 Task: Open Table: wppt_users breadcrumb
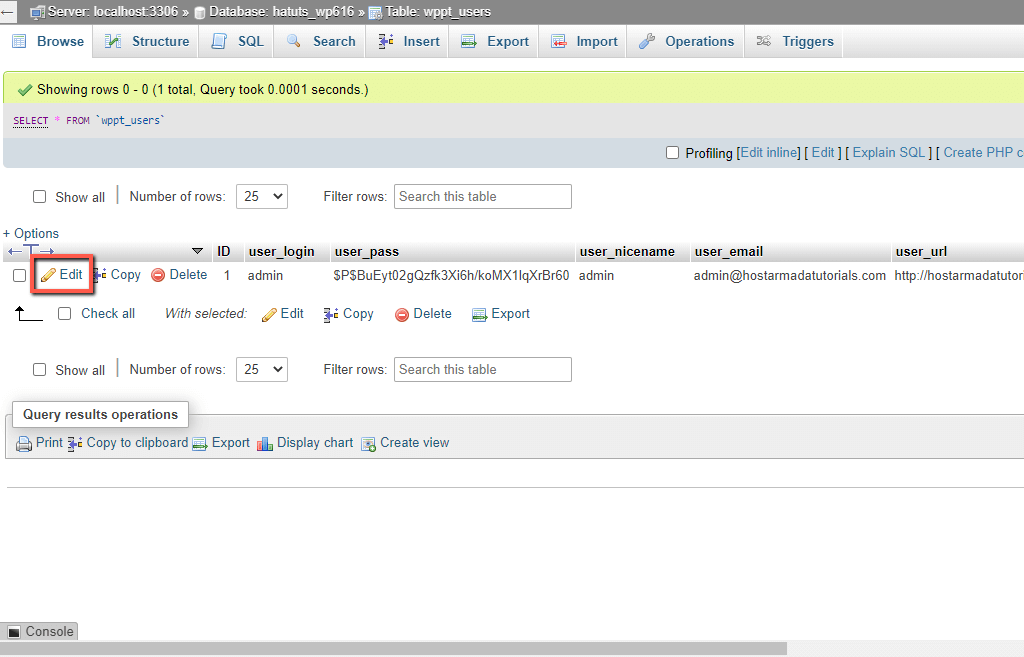click(438, 12)
